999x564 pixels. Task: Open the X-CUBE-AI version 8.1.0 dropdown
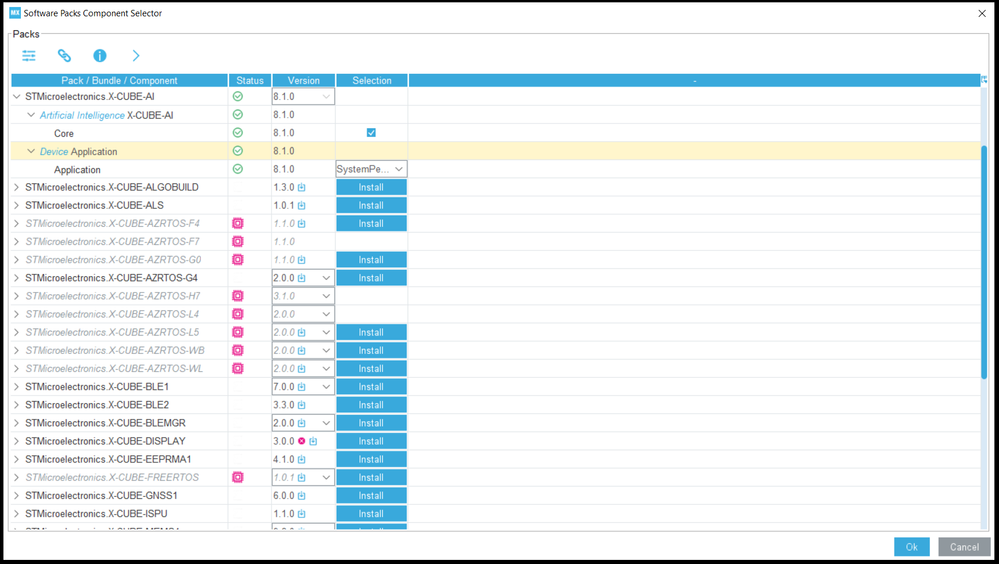[303, 97]
